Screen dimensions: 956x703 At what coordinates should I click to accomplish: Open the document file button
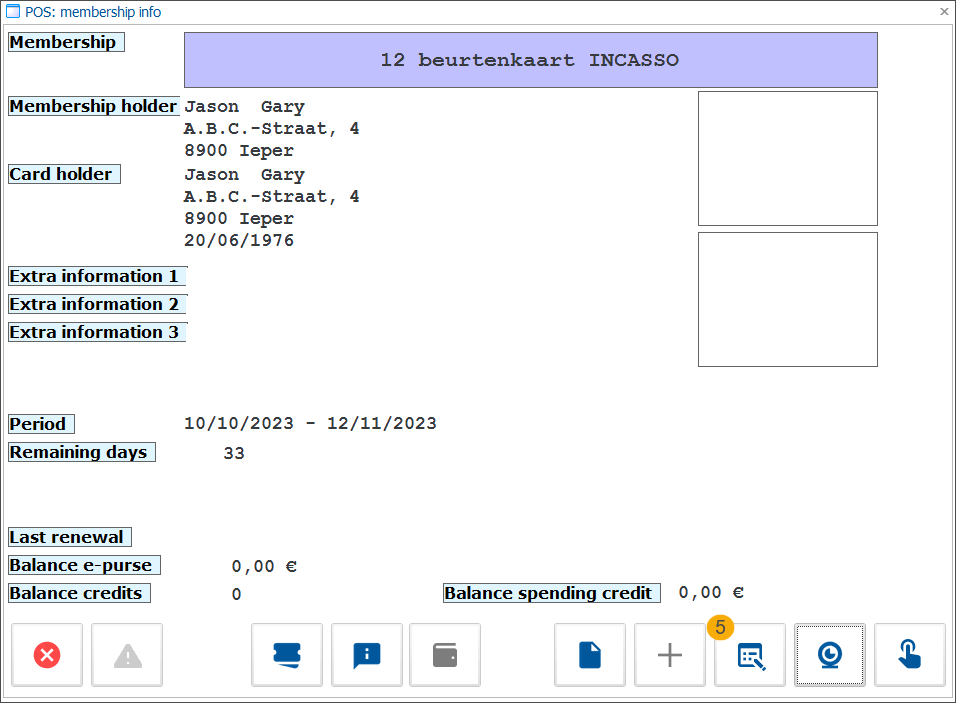pos(590,655)
